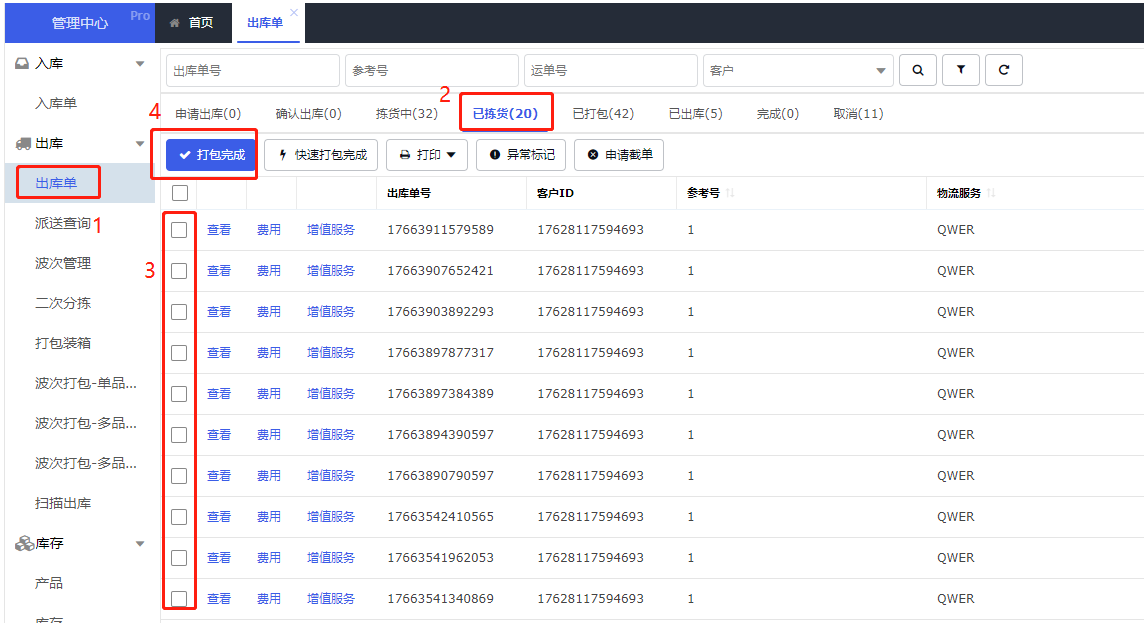The height and width of the screenshot is (623, 1144).
Task: Check the row for order 17663907652421
Action: tap(179, 271)
